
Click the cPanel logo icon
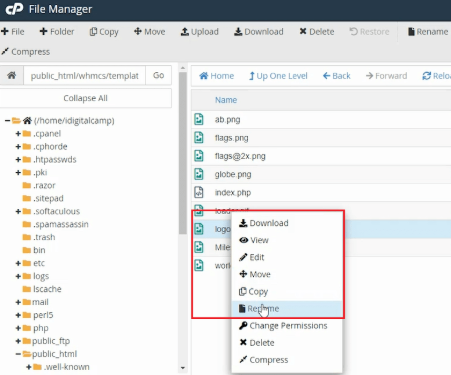pos(14,9)
